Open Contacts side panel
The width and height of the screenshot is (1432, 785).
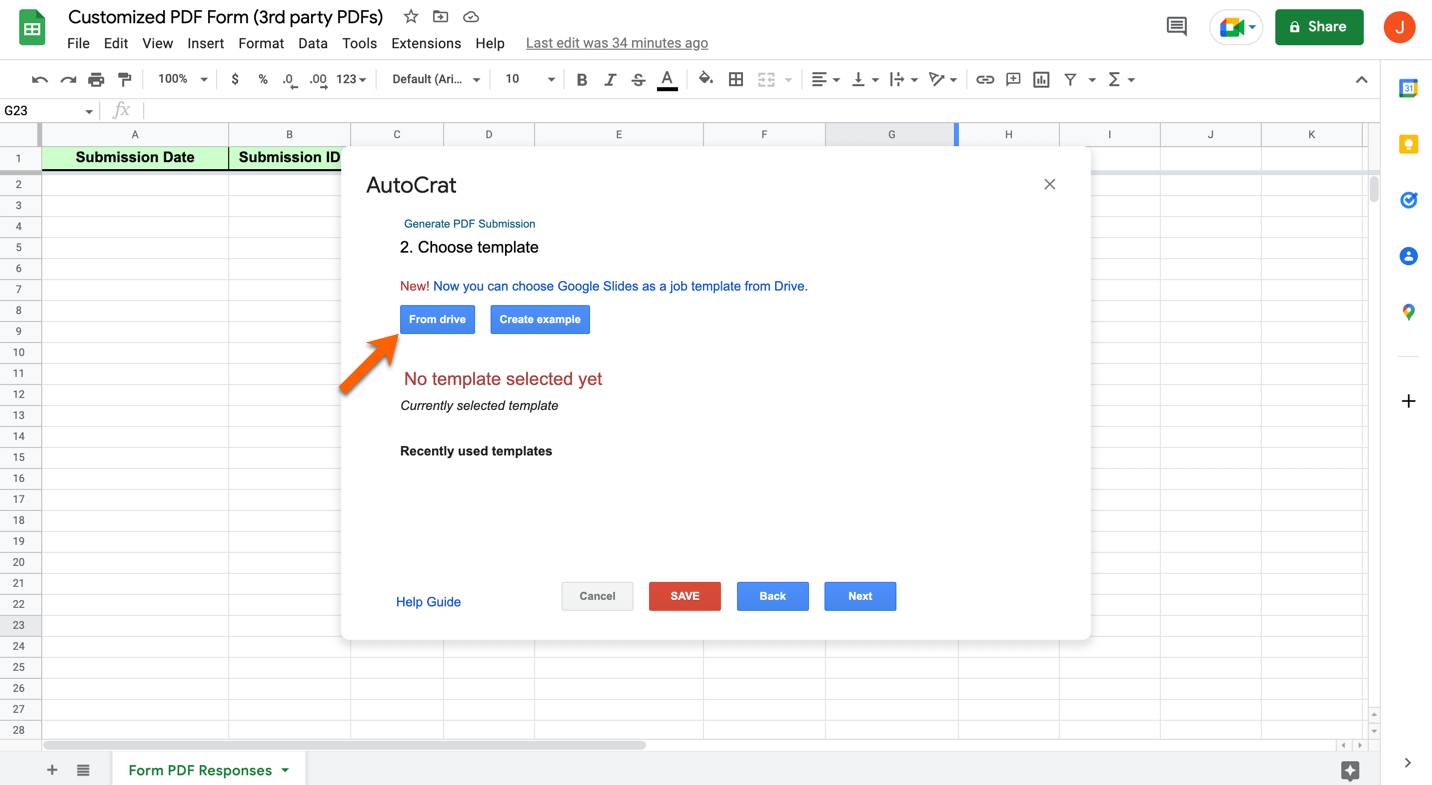coord(1408,256)
